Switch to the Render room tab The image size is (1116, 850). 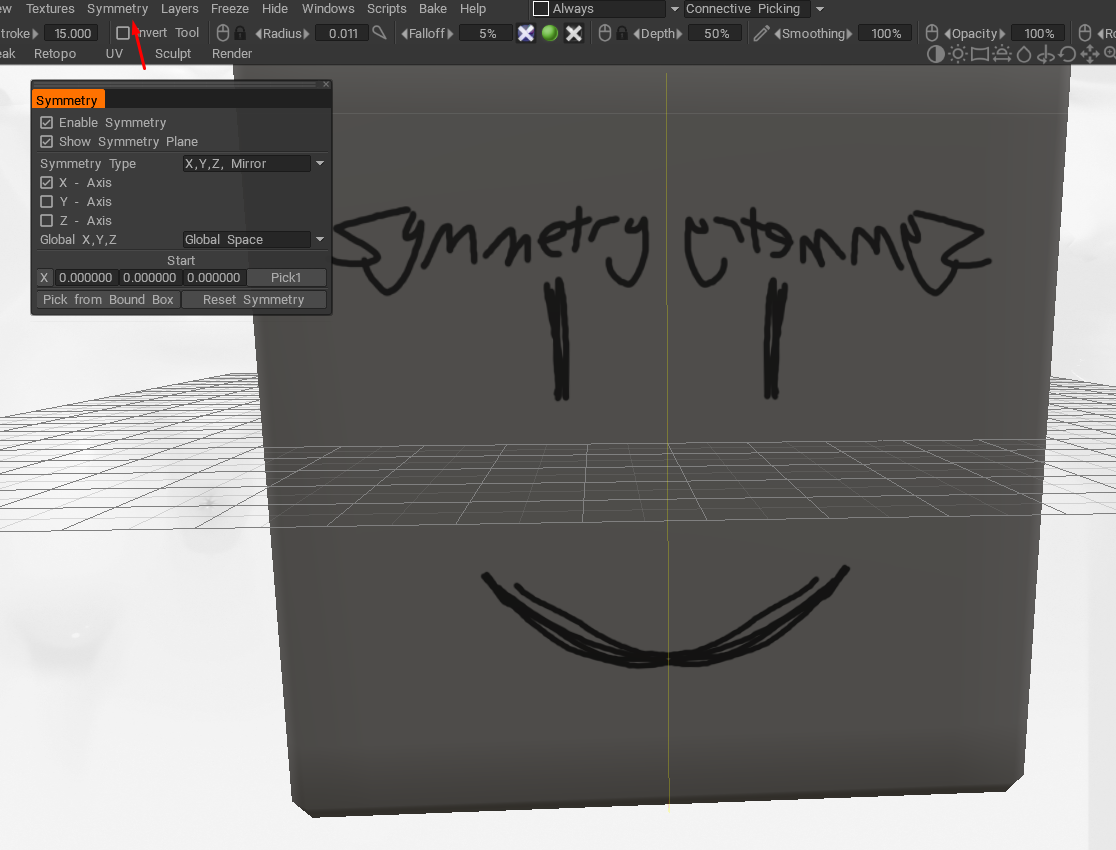click(232, 53)
